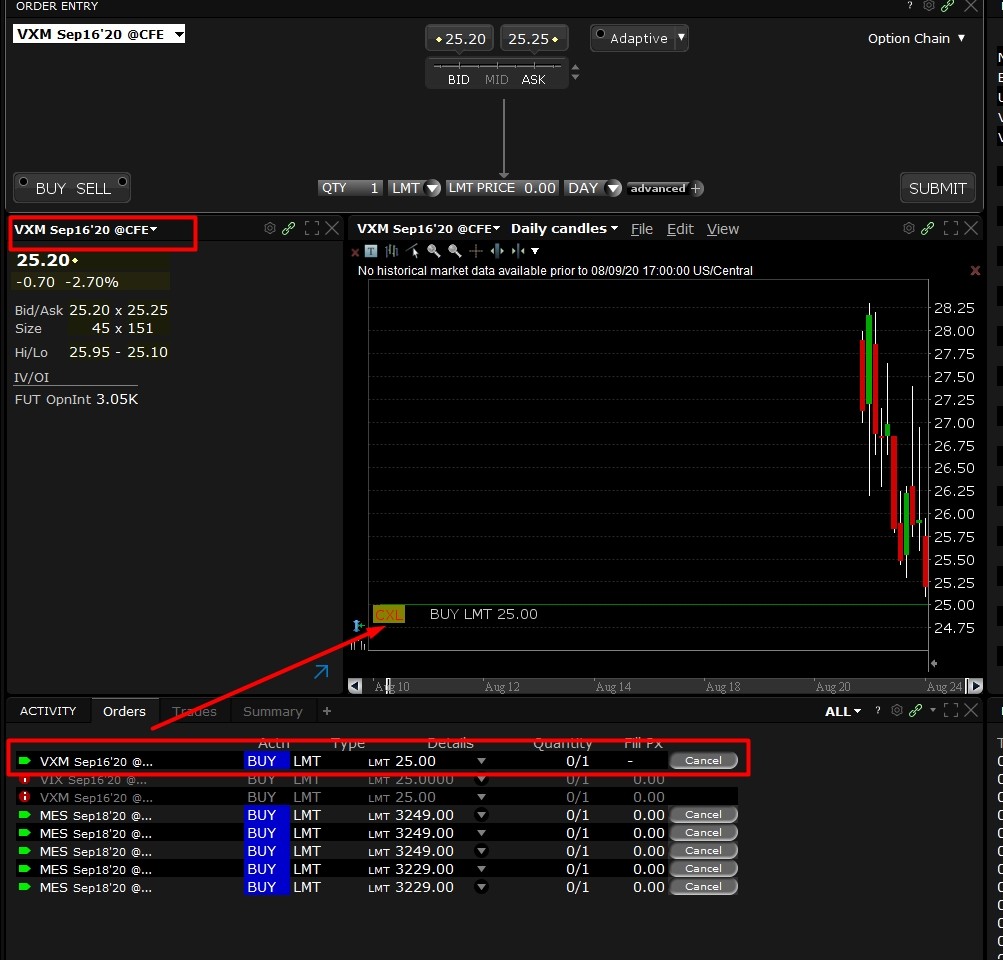Click the small red X beside chart toolbar
1003x960 pixels.
tap(355, 252)
